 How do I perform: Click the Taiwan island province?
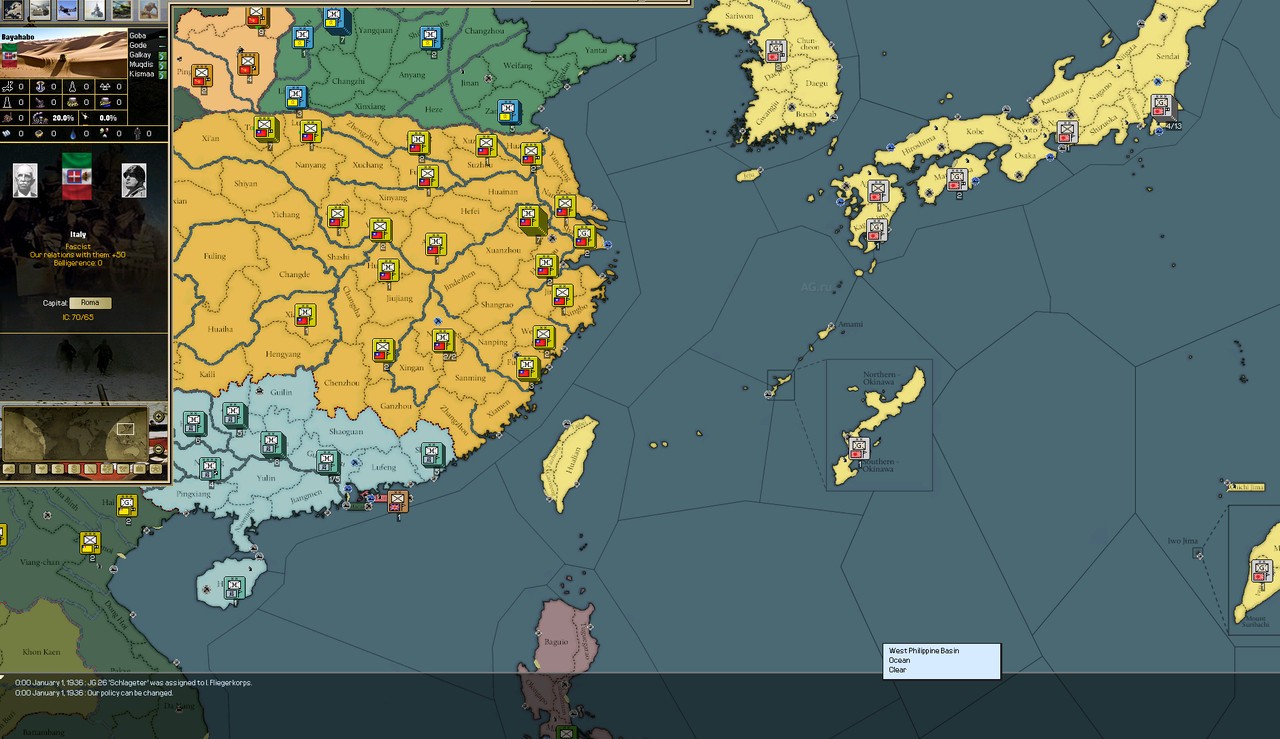click(570, 462)
